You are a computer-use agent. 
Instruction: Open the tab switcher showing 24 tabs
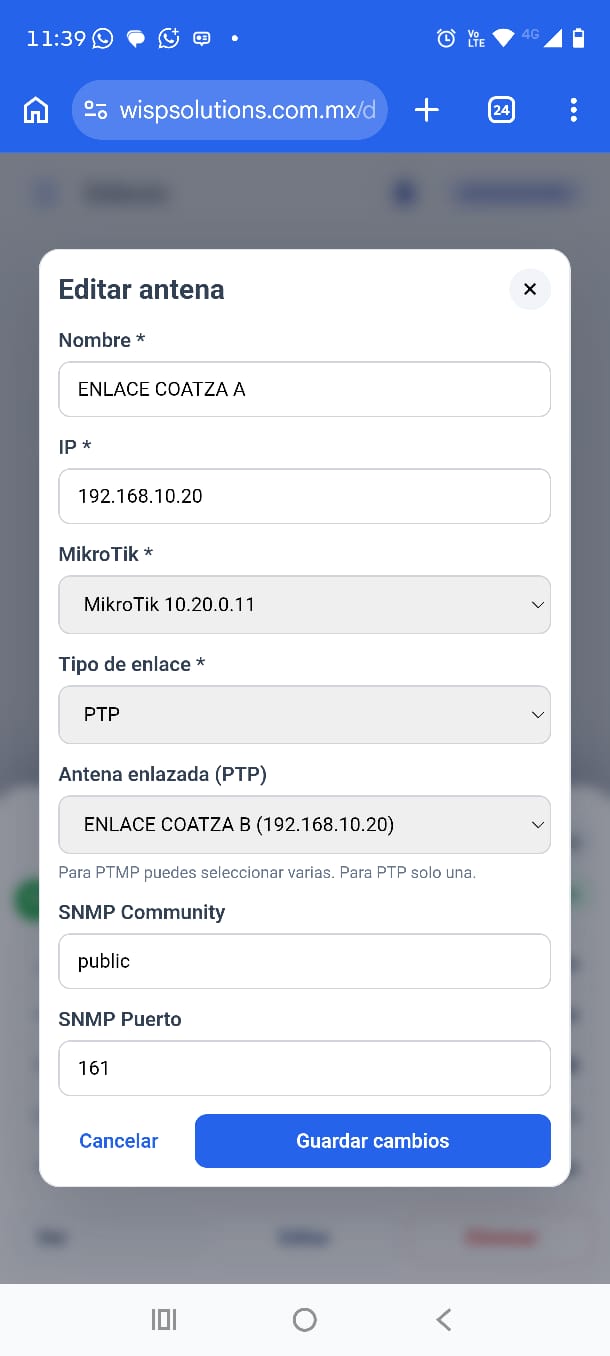click(x=501, y=110)
